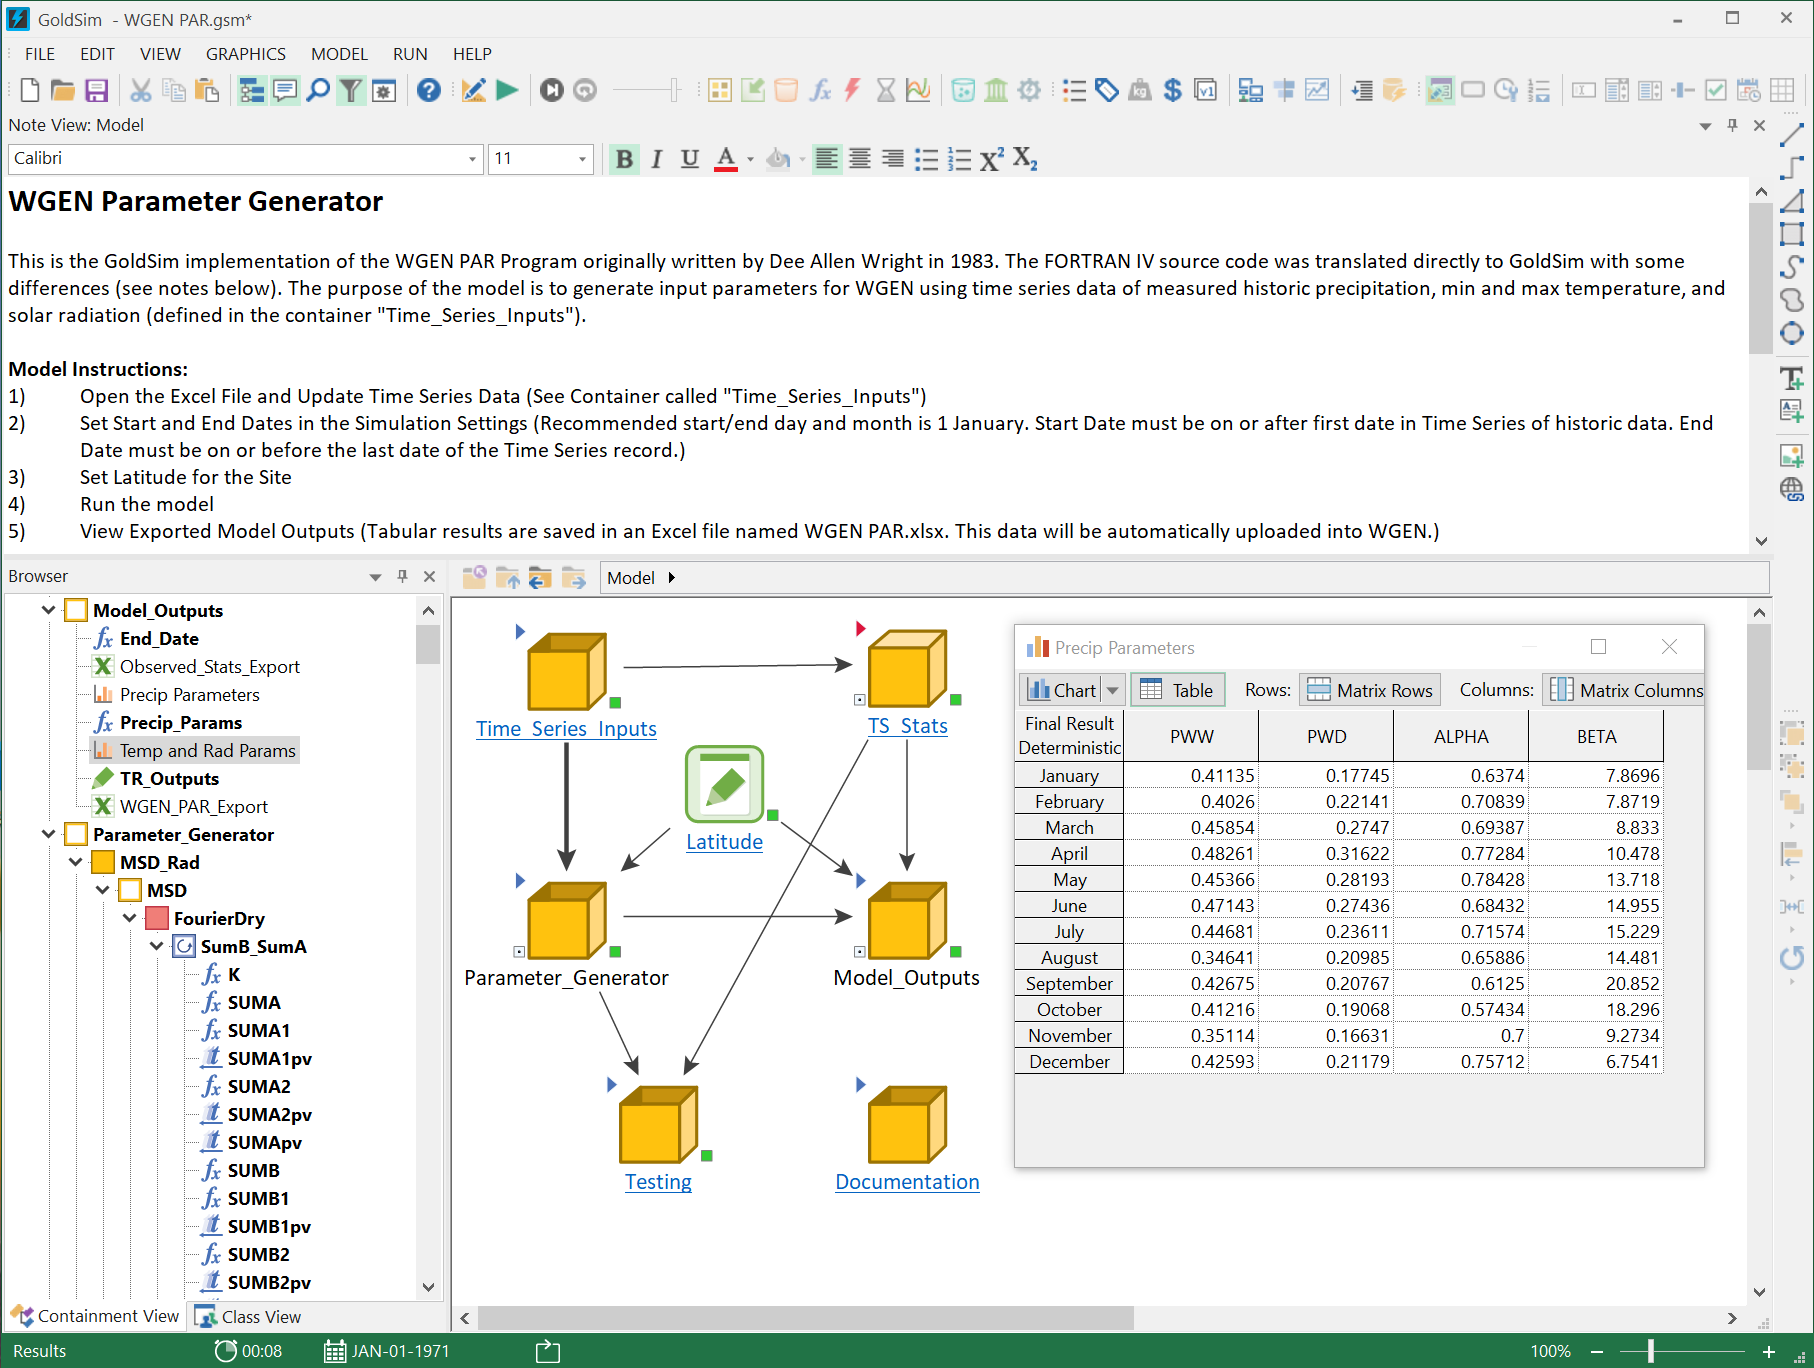Open the GRAPHICS menu
This screenshot has width=1814, height=1368.
246,54
